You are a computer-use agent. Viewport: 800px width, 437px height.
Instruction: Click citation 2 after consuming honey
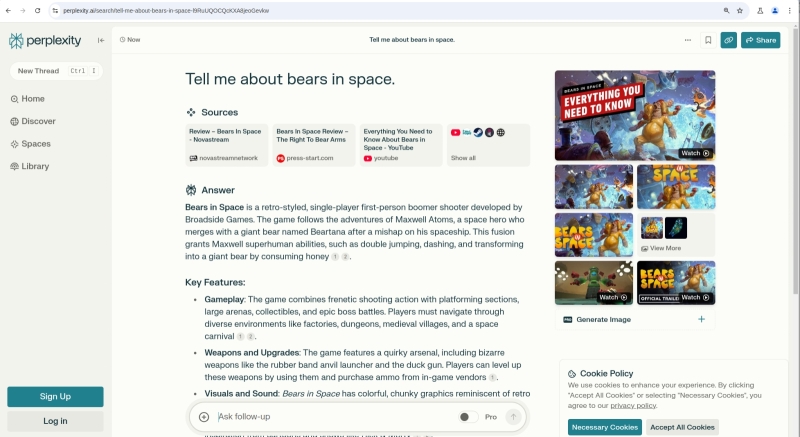[345, 256]
